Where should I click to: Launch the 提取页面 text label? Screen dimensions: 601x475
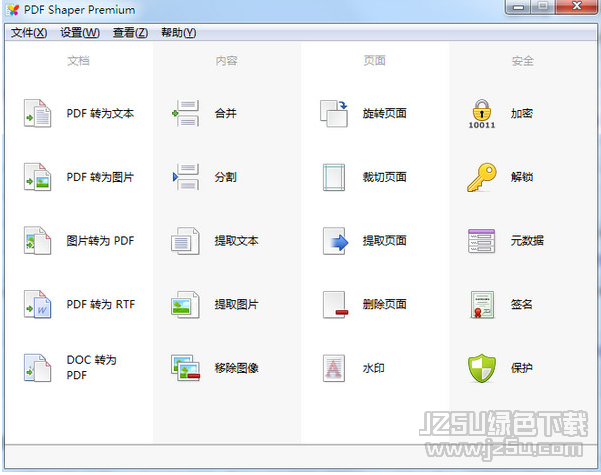click(385, 241)
